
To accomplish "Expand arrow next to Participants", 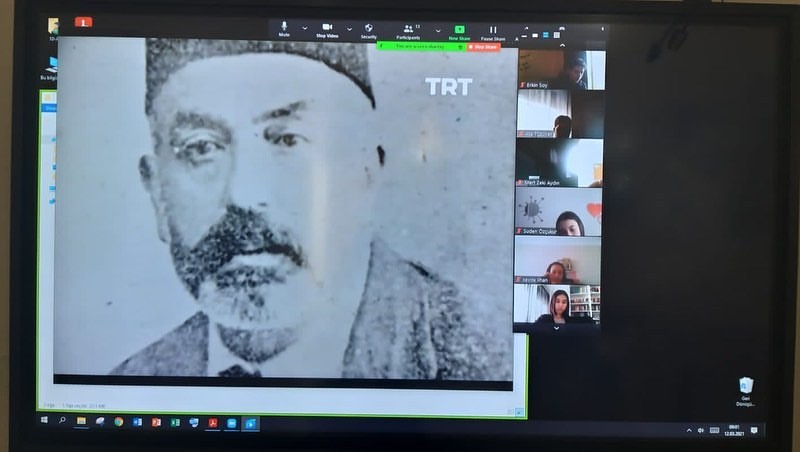I will tap(438, 31).
